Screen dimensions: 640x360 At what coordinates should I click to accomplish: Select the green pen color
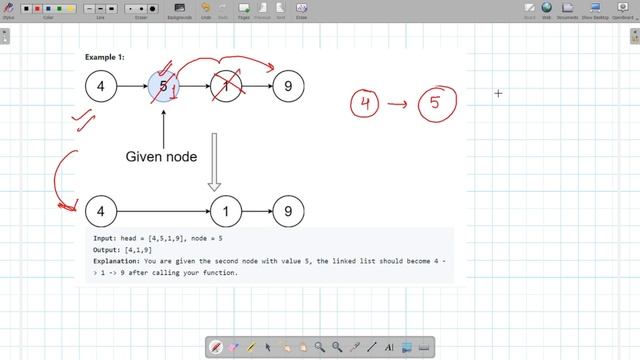click(59, 9)
